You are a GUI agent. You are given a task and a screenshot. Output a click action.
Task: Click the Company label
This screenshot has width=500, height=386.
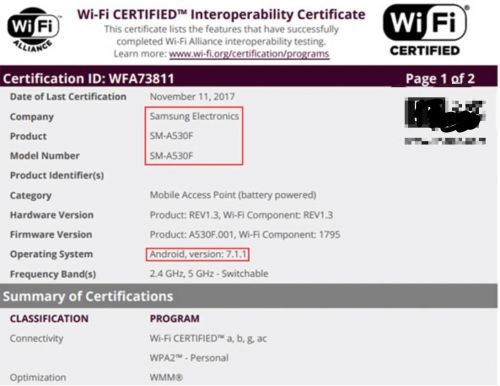32,117
